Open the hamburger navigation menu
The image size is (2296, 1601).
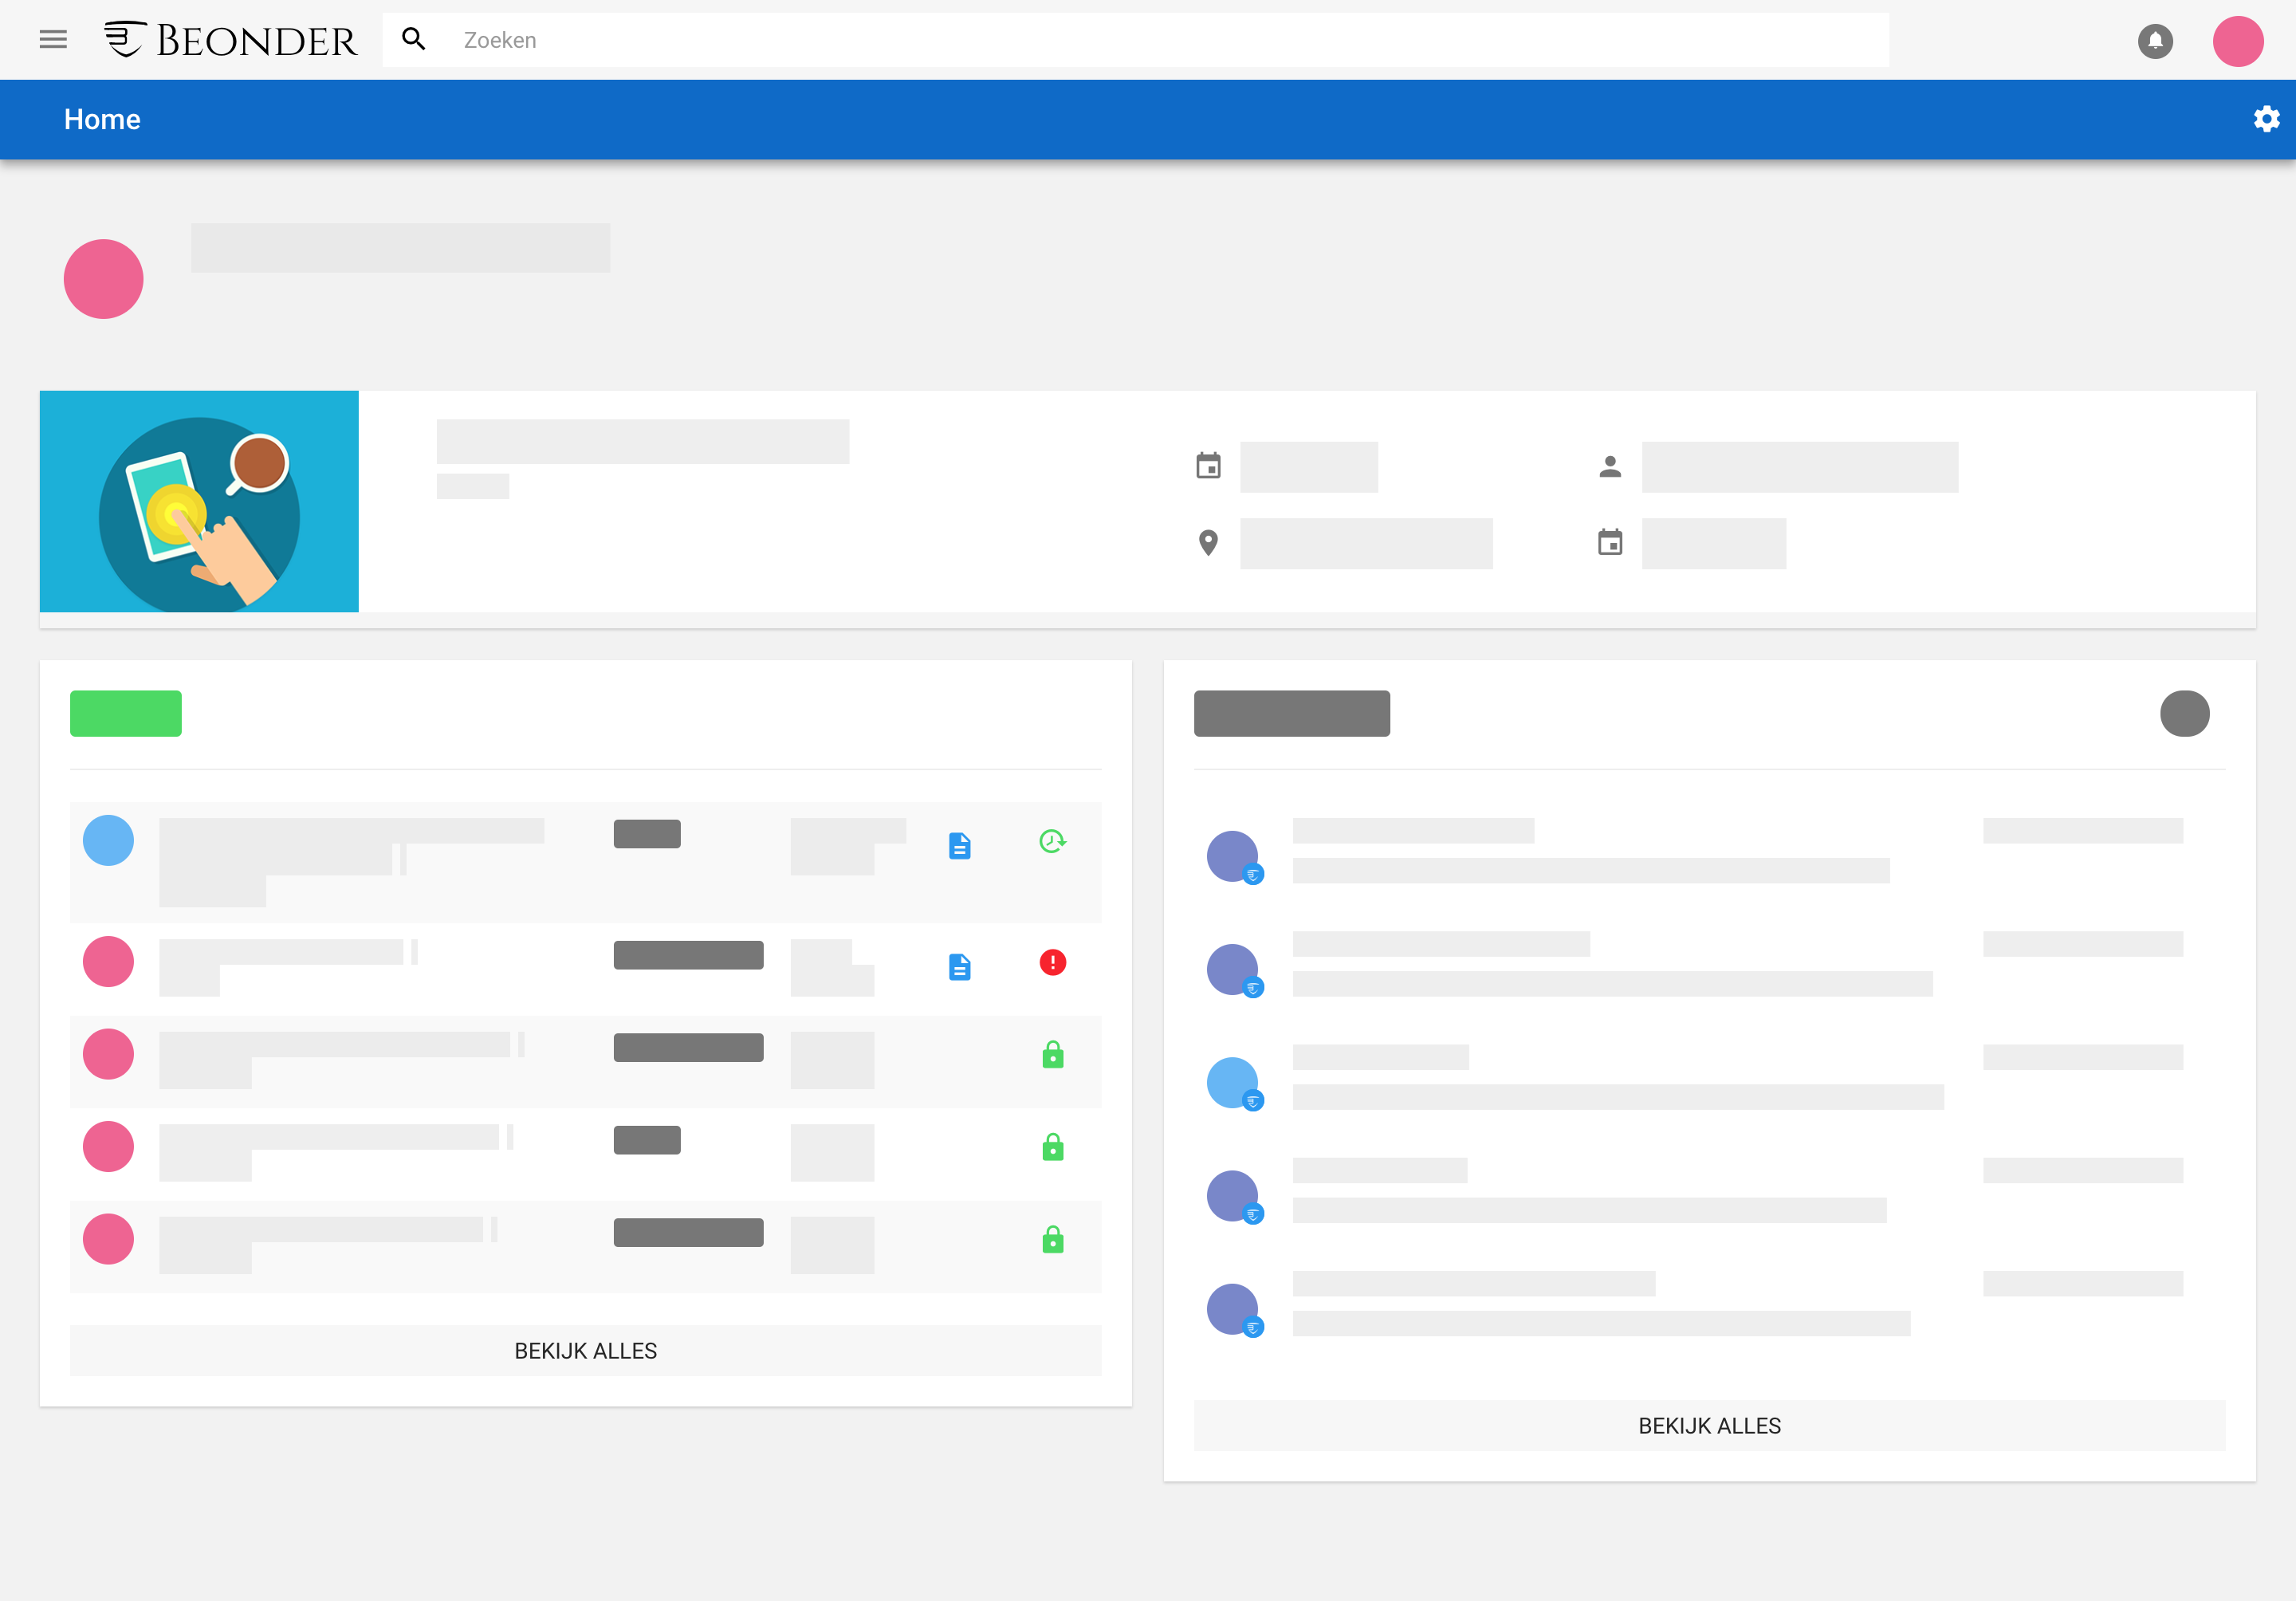(x=53, y=40)
